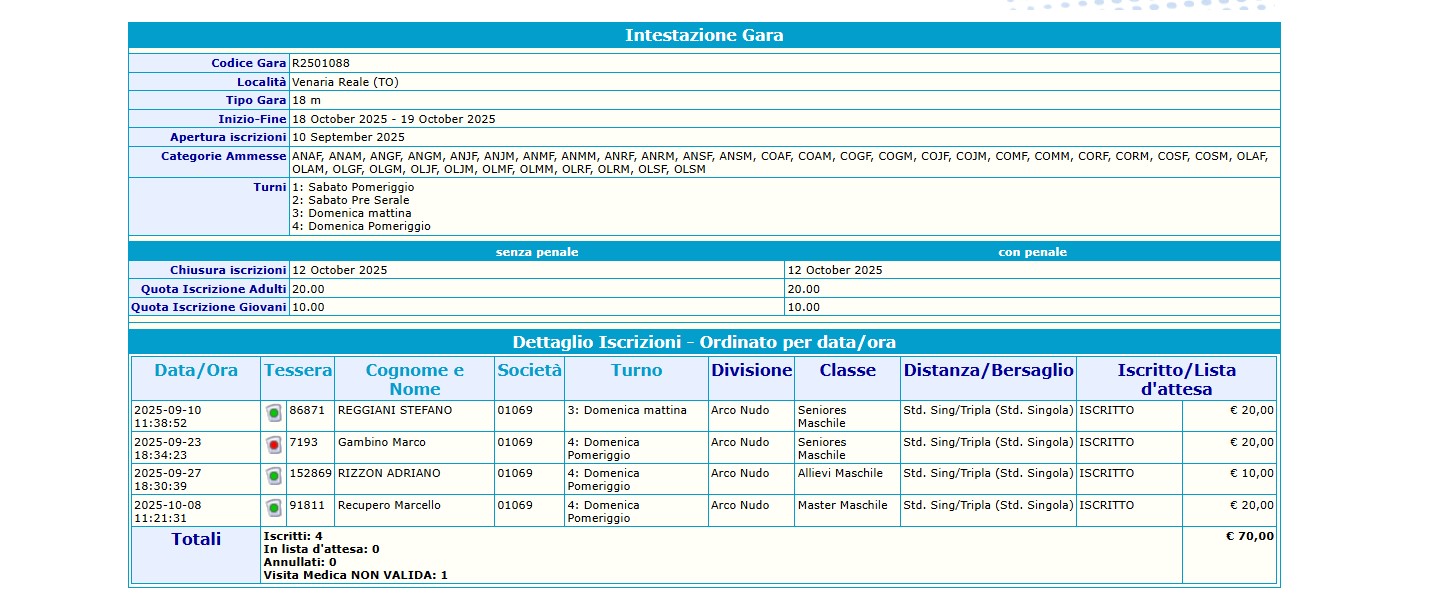Select the Gambino Marco name cell
Image resolution: width=1437 pixels, height=613 pixels.
(382, 442)
